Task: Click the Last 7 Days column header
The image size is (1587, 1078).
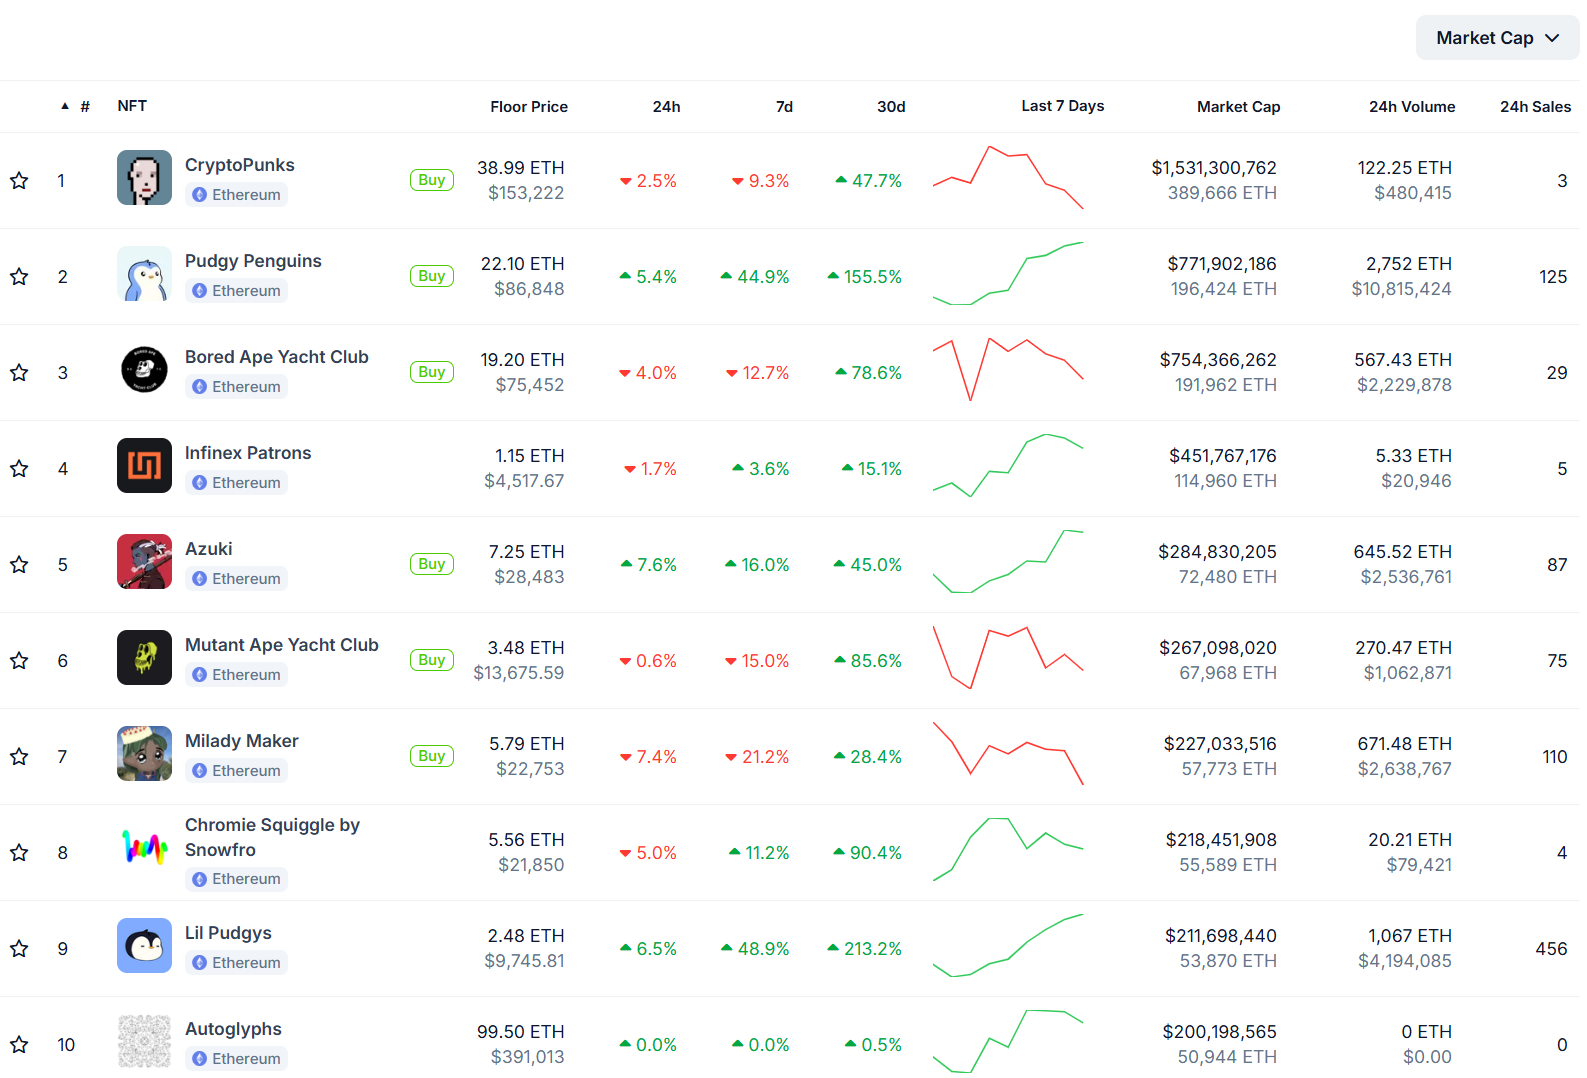Action: click(x=1063, y=106)
